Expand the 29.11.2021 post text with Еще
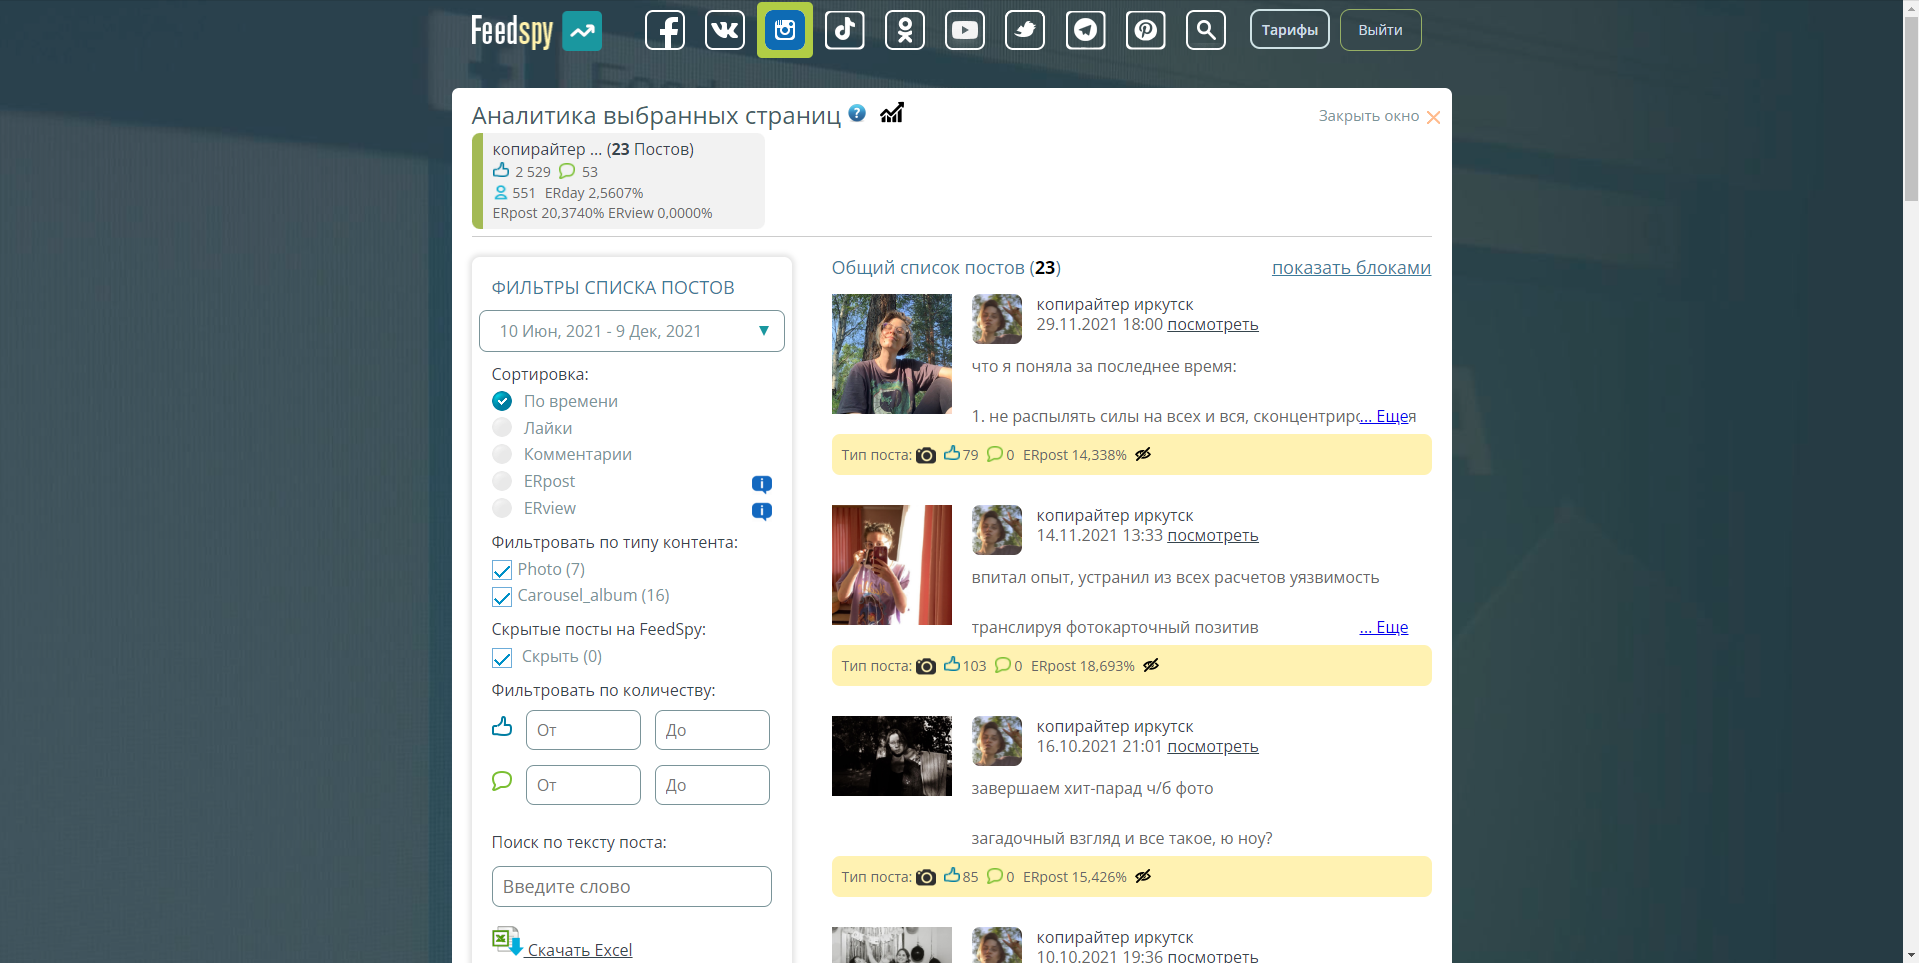Viewport: 1919px width, 963px height. 1384,416
